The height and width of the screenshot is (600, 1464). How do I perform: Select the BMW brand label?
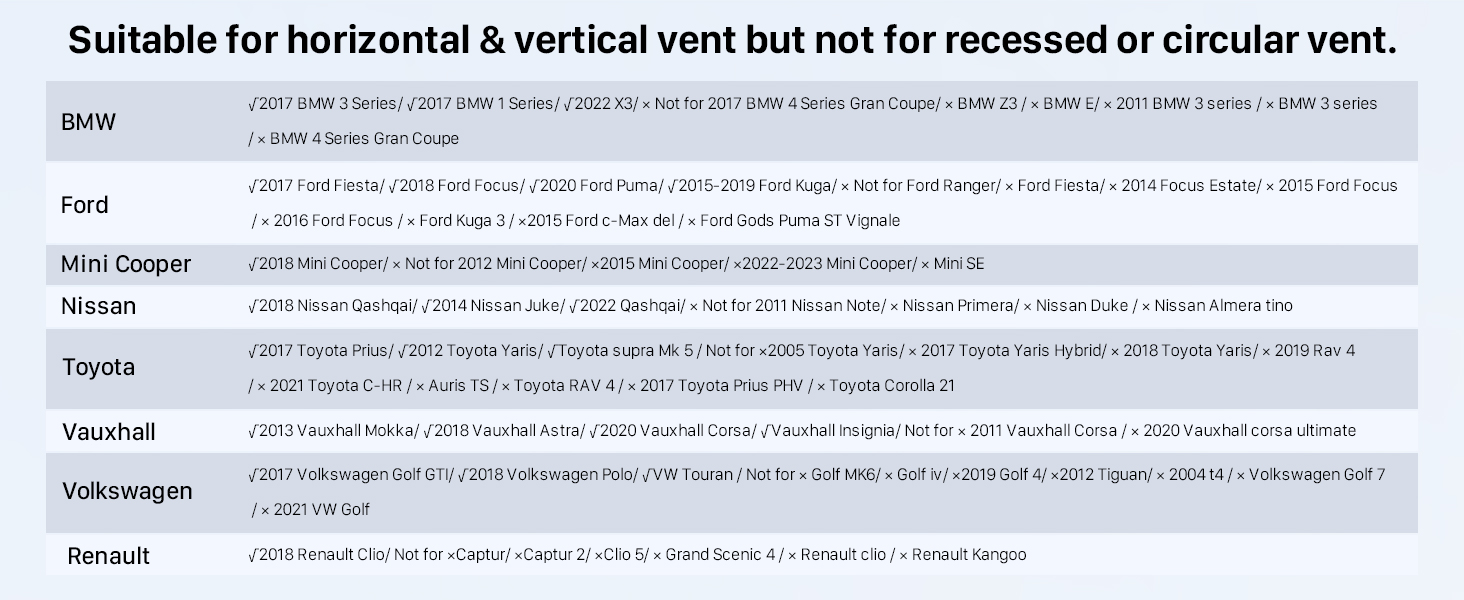tap(88, 122)
